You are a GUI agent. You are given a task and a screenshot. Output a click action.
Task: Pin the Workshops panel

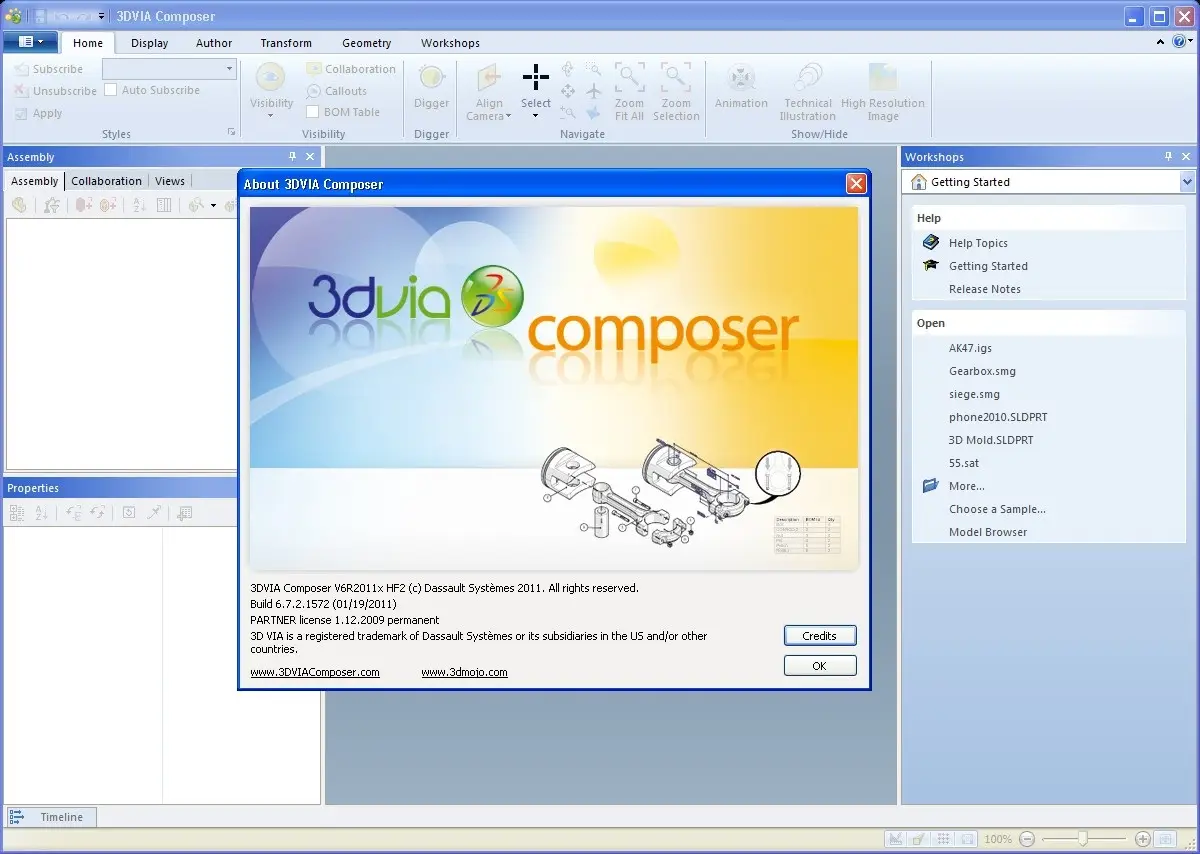tap(1168, 157)
